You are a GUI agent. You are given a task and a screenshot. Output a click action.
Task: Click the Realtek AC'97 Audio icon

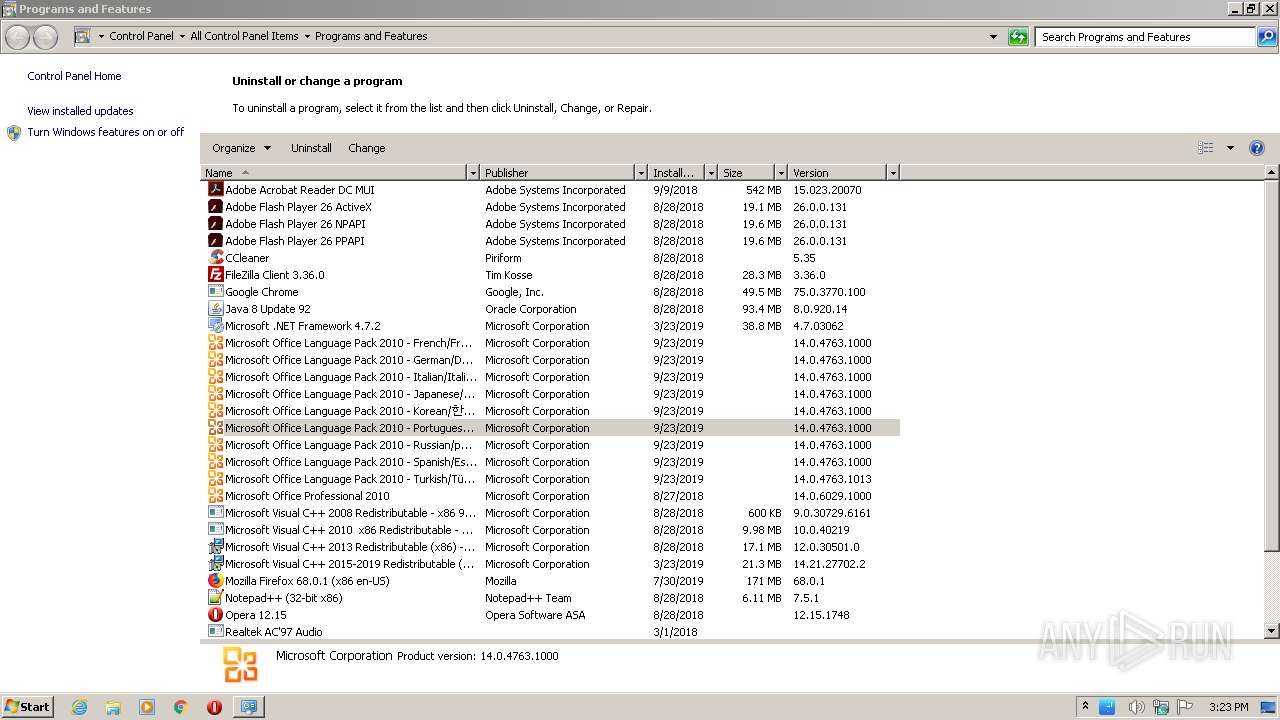pyautogui.click(x=215, y=631)
